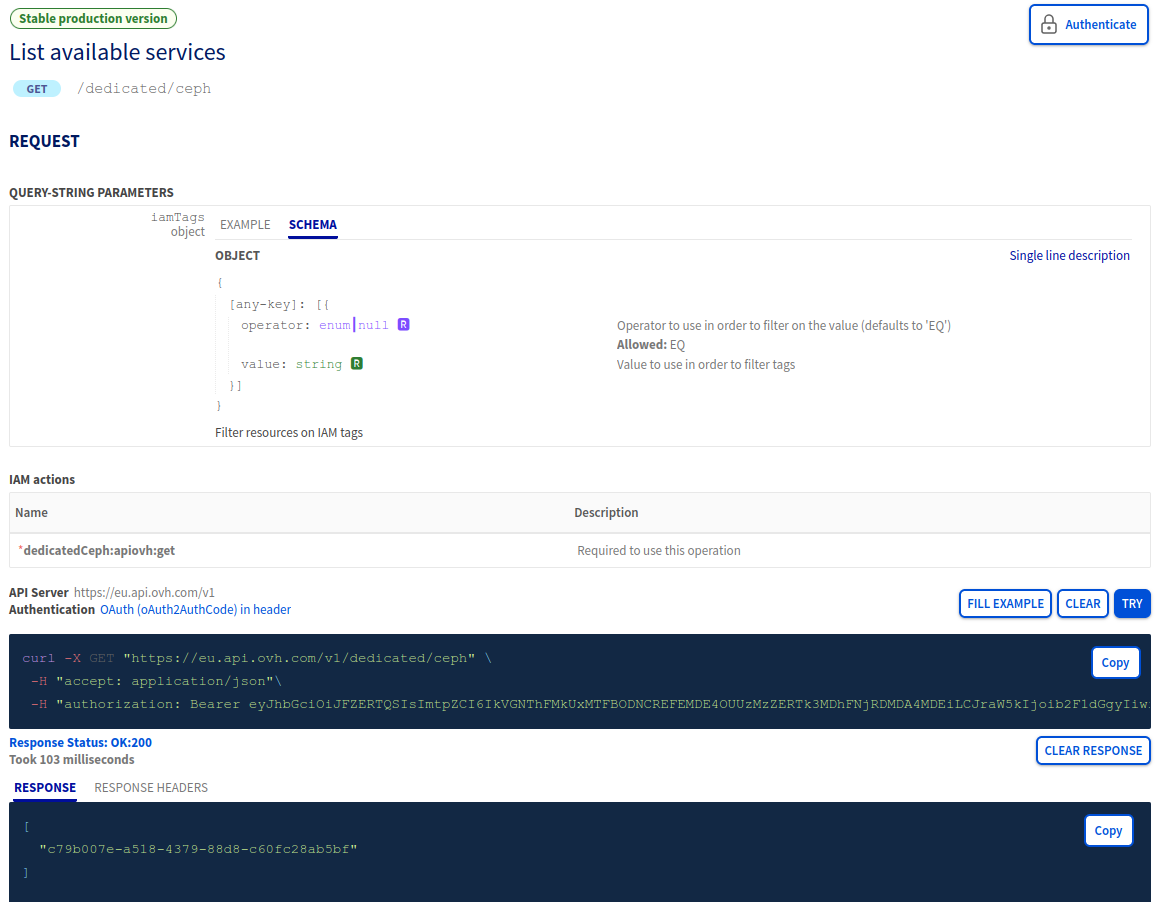Copy the curl command
This screenshot has height=902, width=1157.
pyautogui.click(x=1115, y=662)
